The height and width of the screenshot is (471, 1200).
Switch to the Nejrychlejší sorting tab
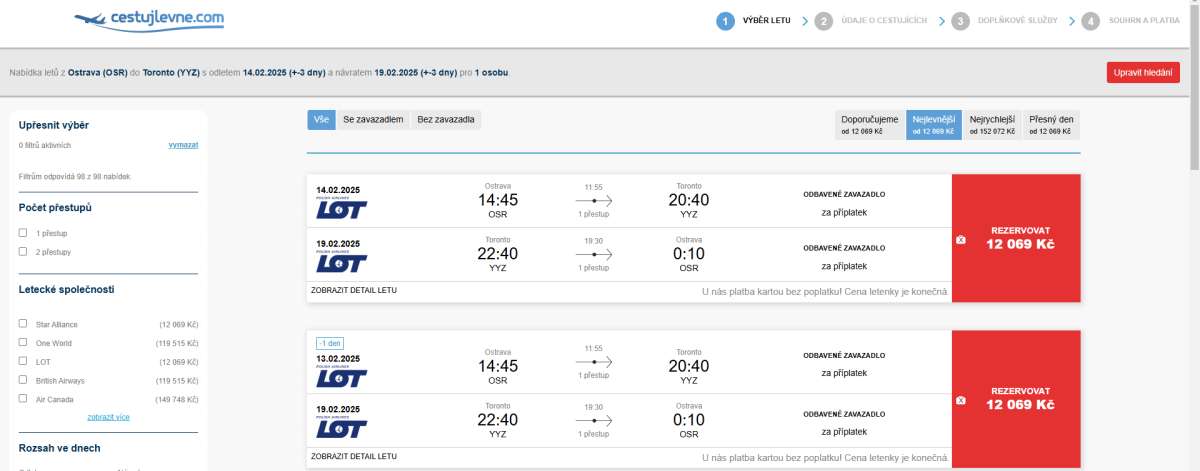click(x=992, y=124)
